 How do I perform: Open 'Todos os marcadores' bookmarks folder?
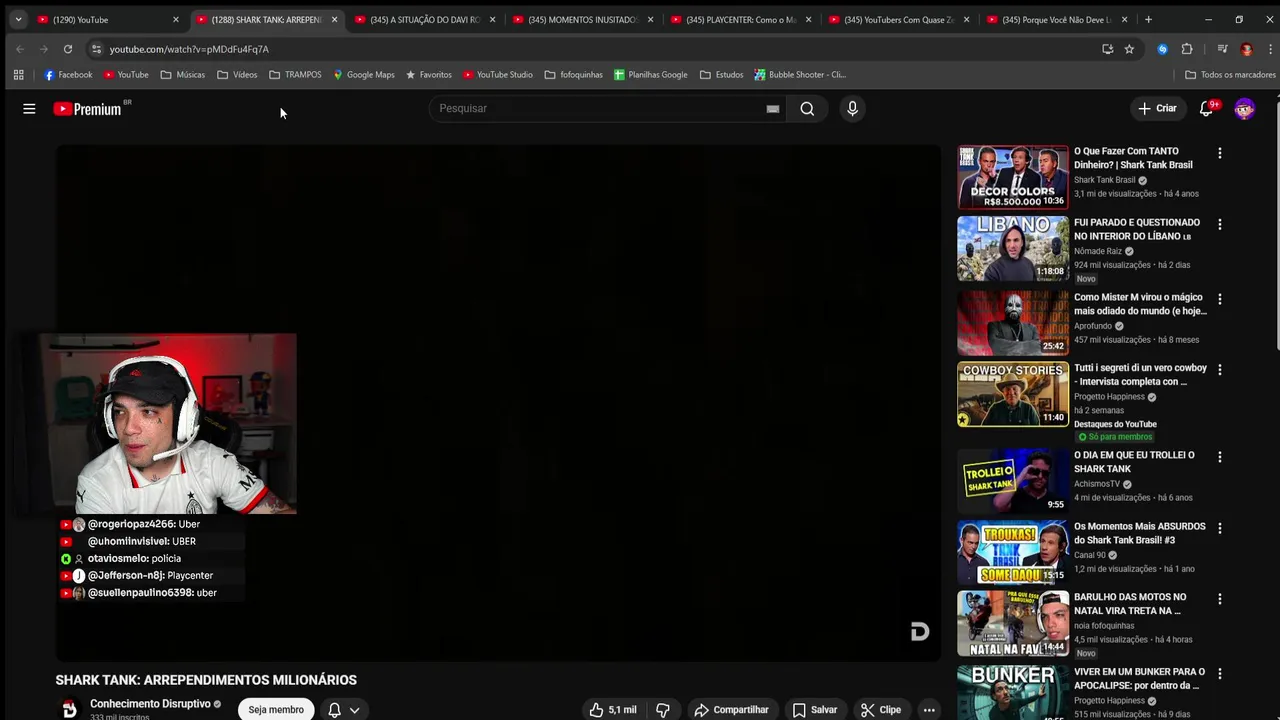click(1230, 74)
